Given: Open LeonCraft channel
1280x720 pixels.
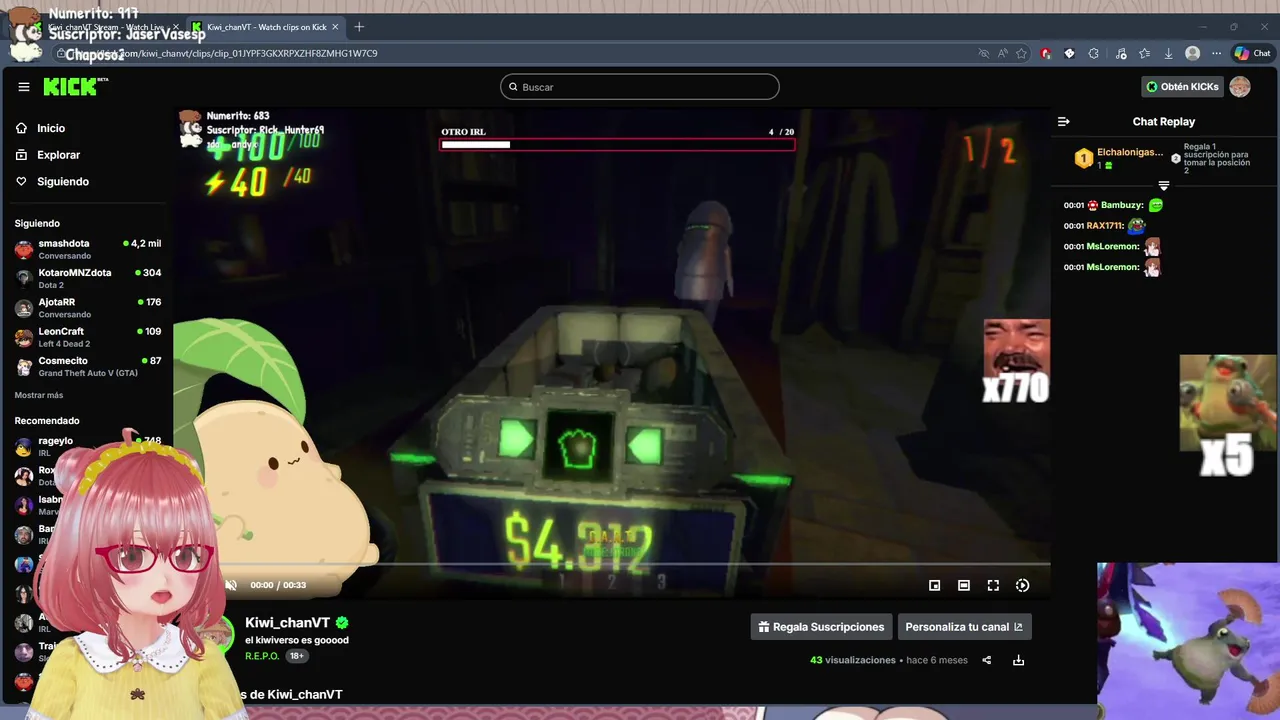Looking at the screenshot, I should [88, 337].
